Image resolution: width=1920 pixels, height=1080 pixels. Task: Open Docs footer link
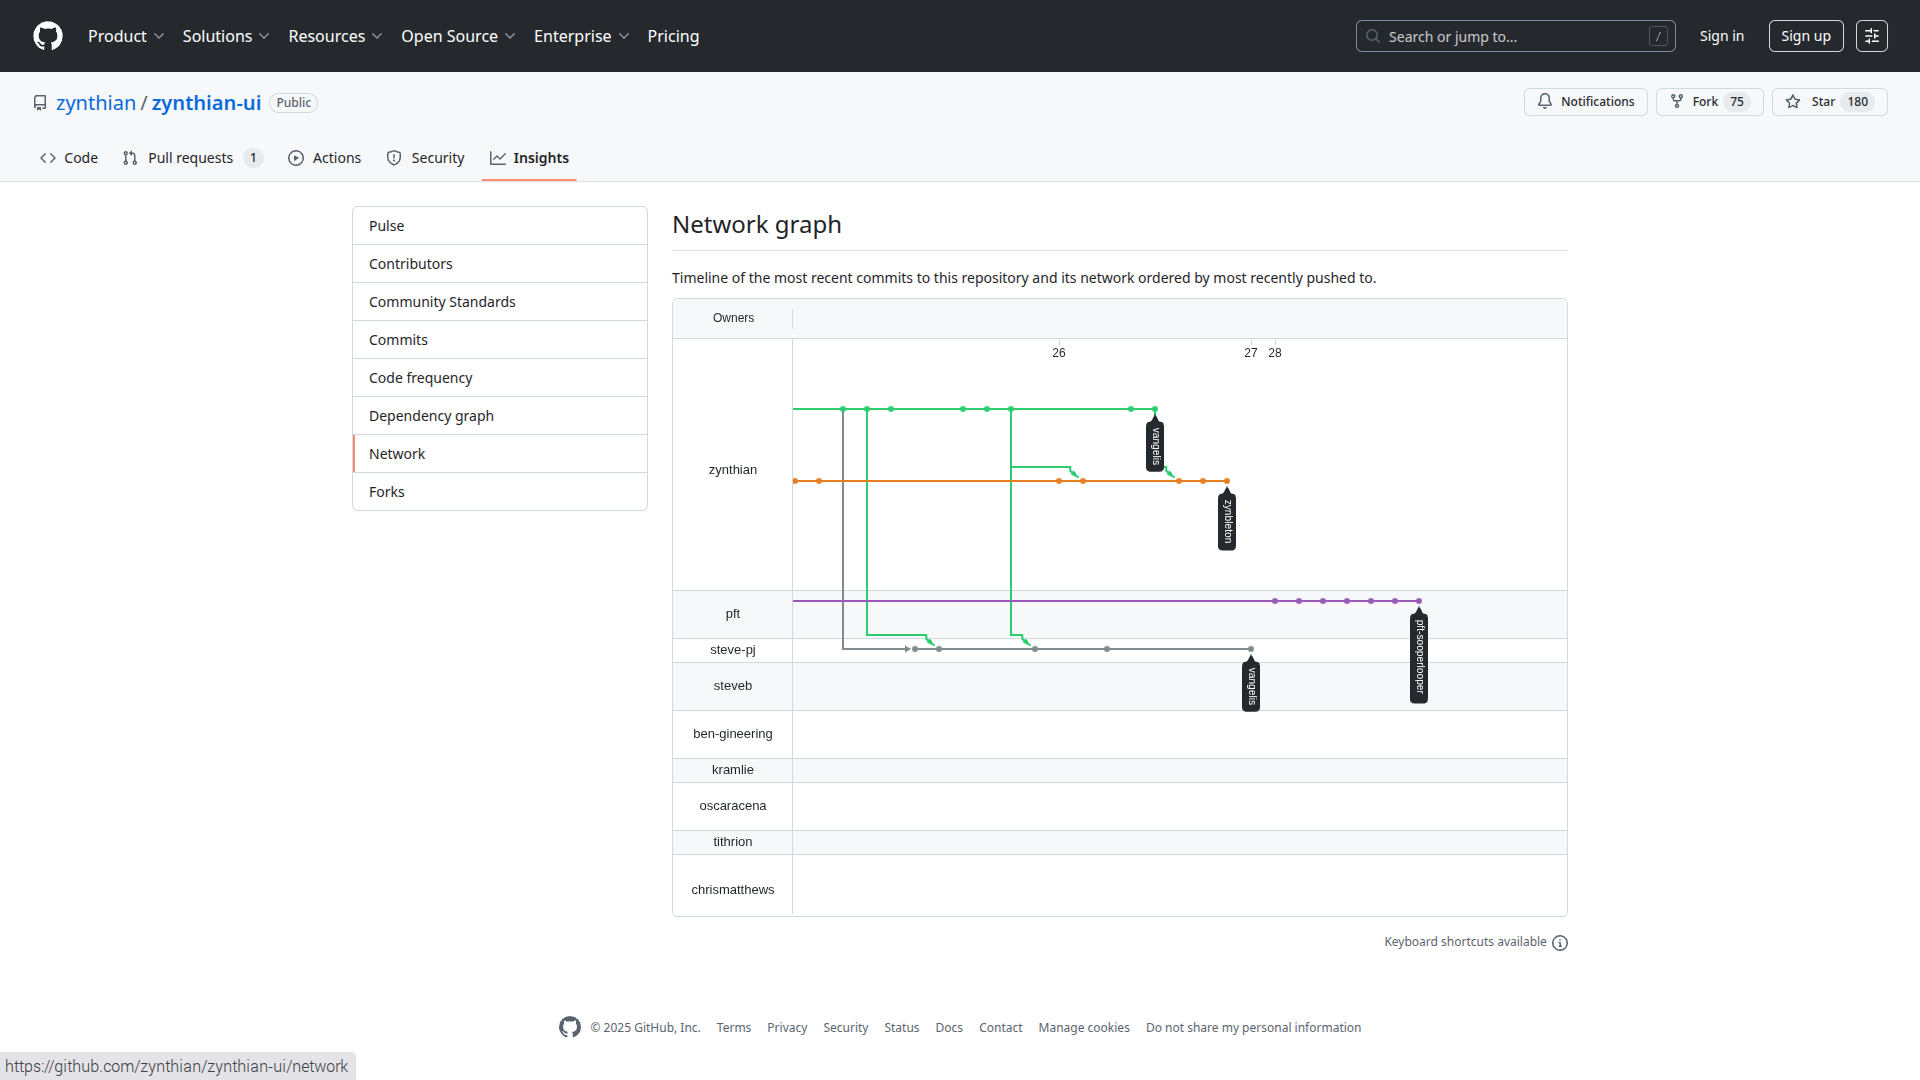click(x=949, y=1028)
